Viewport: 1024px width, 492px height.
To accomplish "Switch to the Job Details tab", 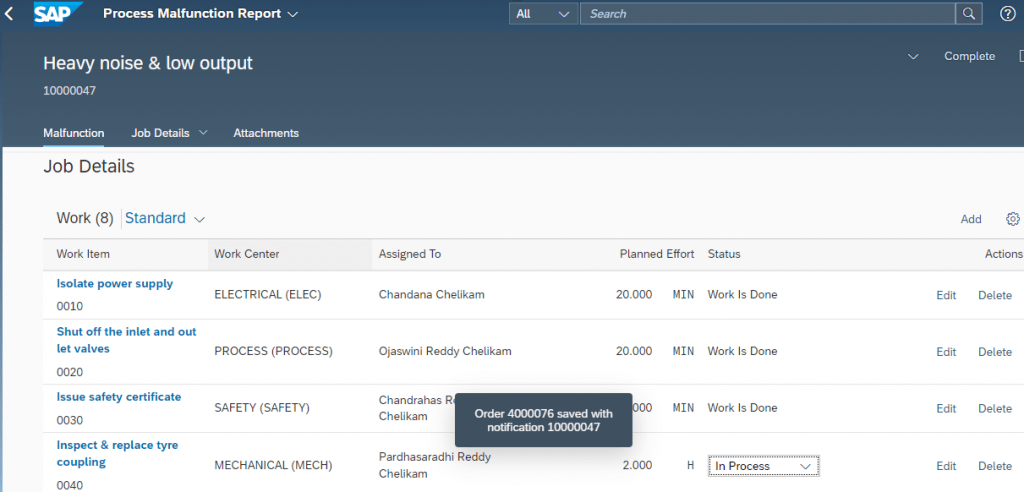I will click(x=160, y=133).
